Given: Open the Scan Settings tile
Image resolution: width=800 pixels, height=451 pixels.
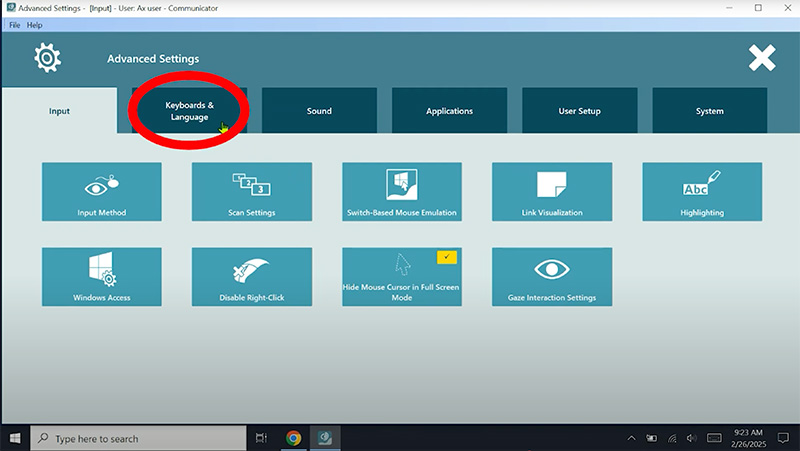Looking at the screenshot, I should click(x=251, y=191).
